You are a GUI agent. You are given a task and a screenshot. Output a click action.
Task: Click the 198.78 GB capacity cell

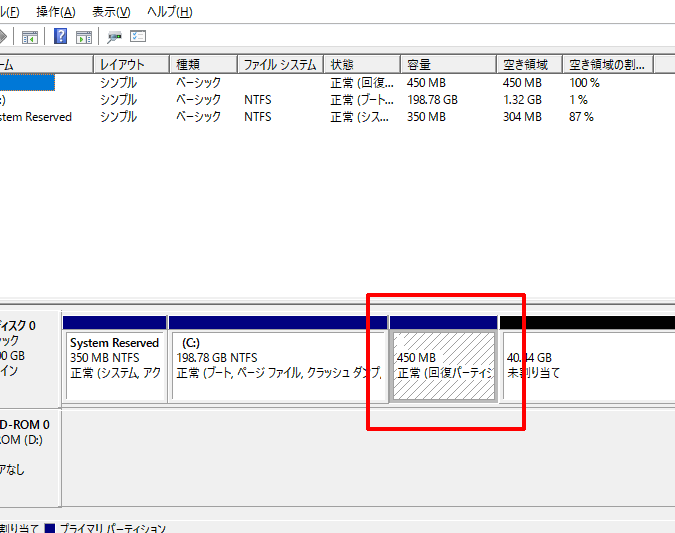tap(432, 100)
